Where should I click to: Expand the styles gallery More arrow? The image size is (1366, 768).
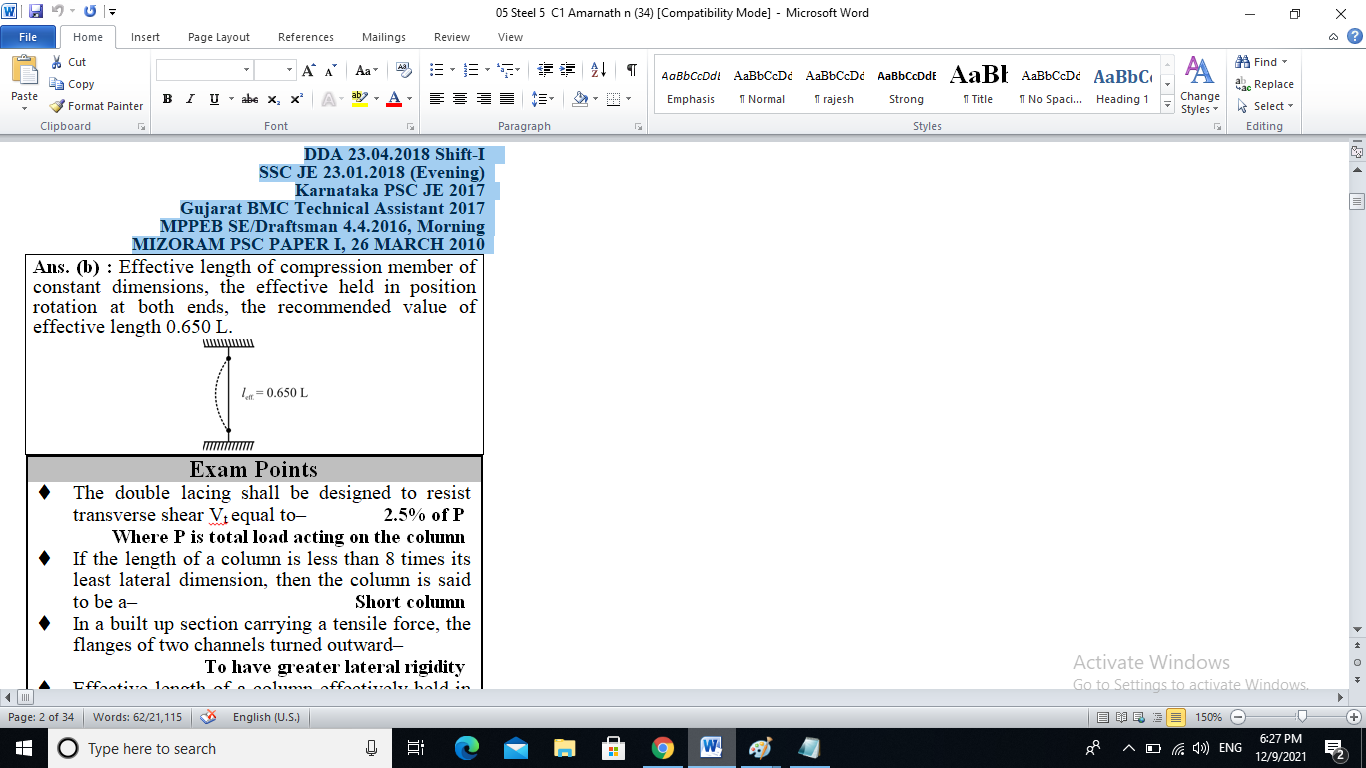point(1167,103)
